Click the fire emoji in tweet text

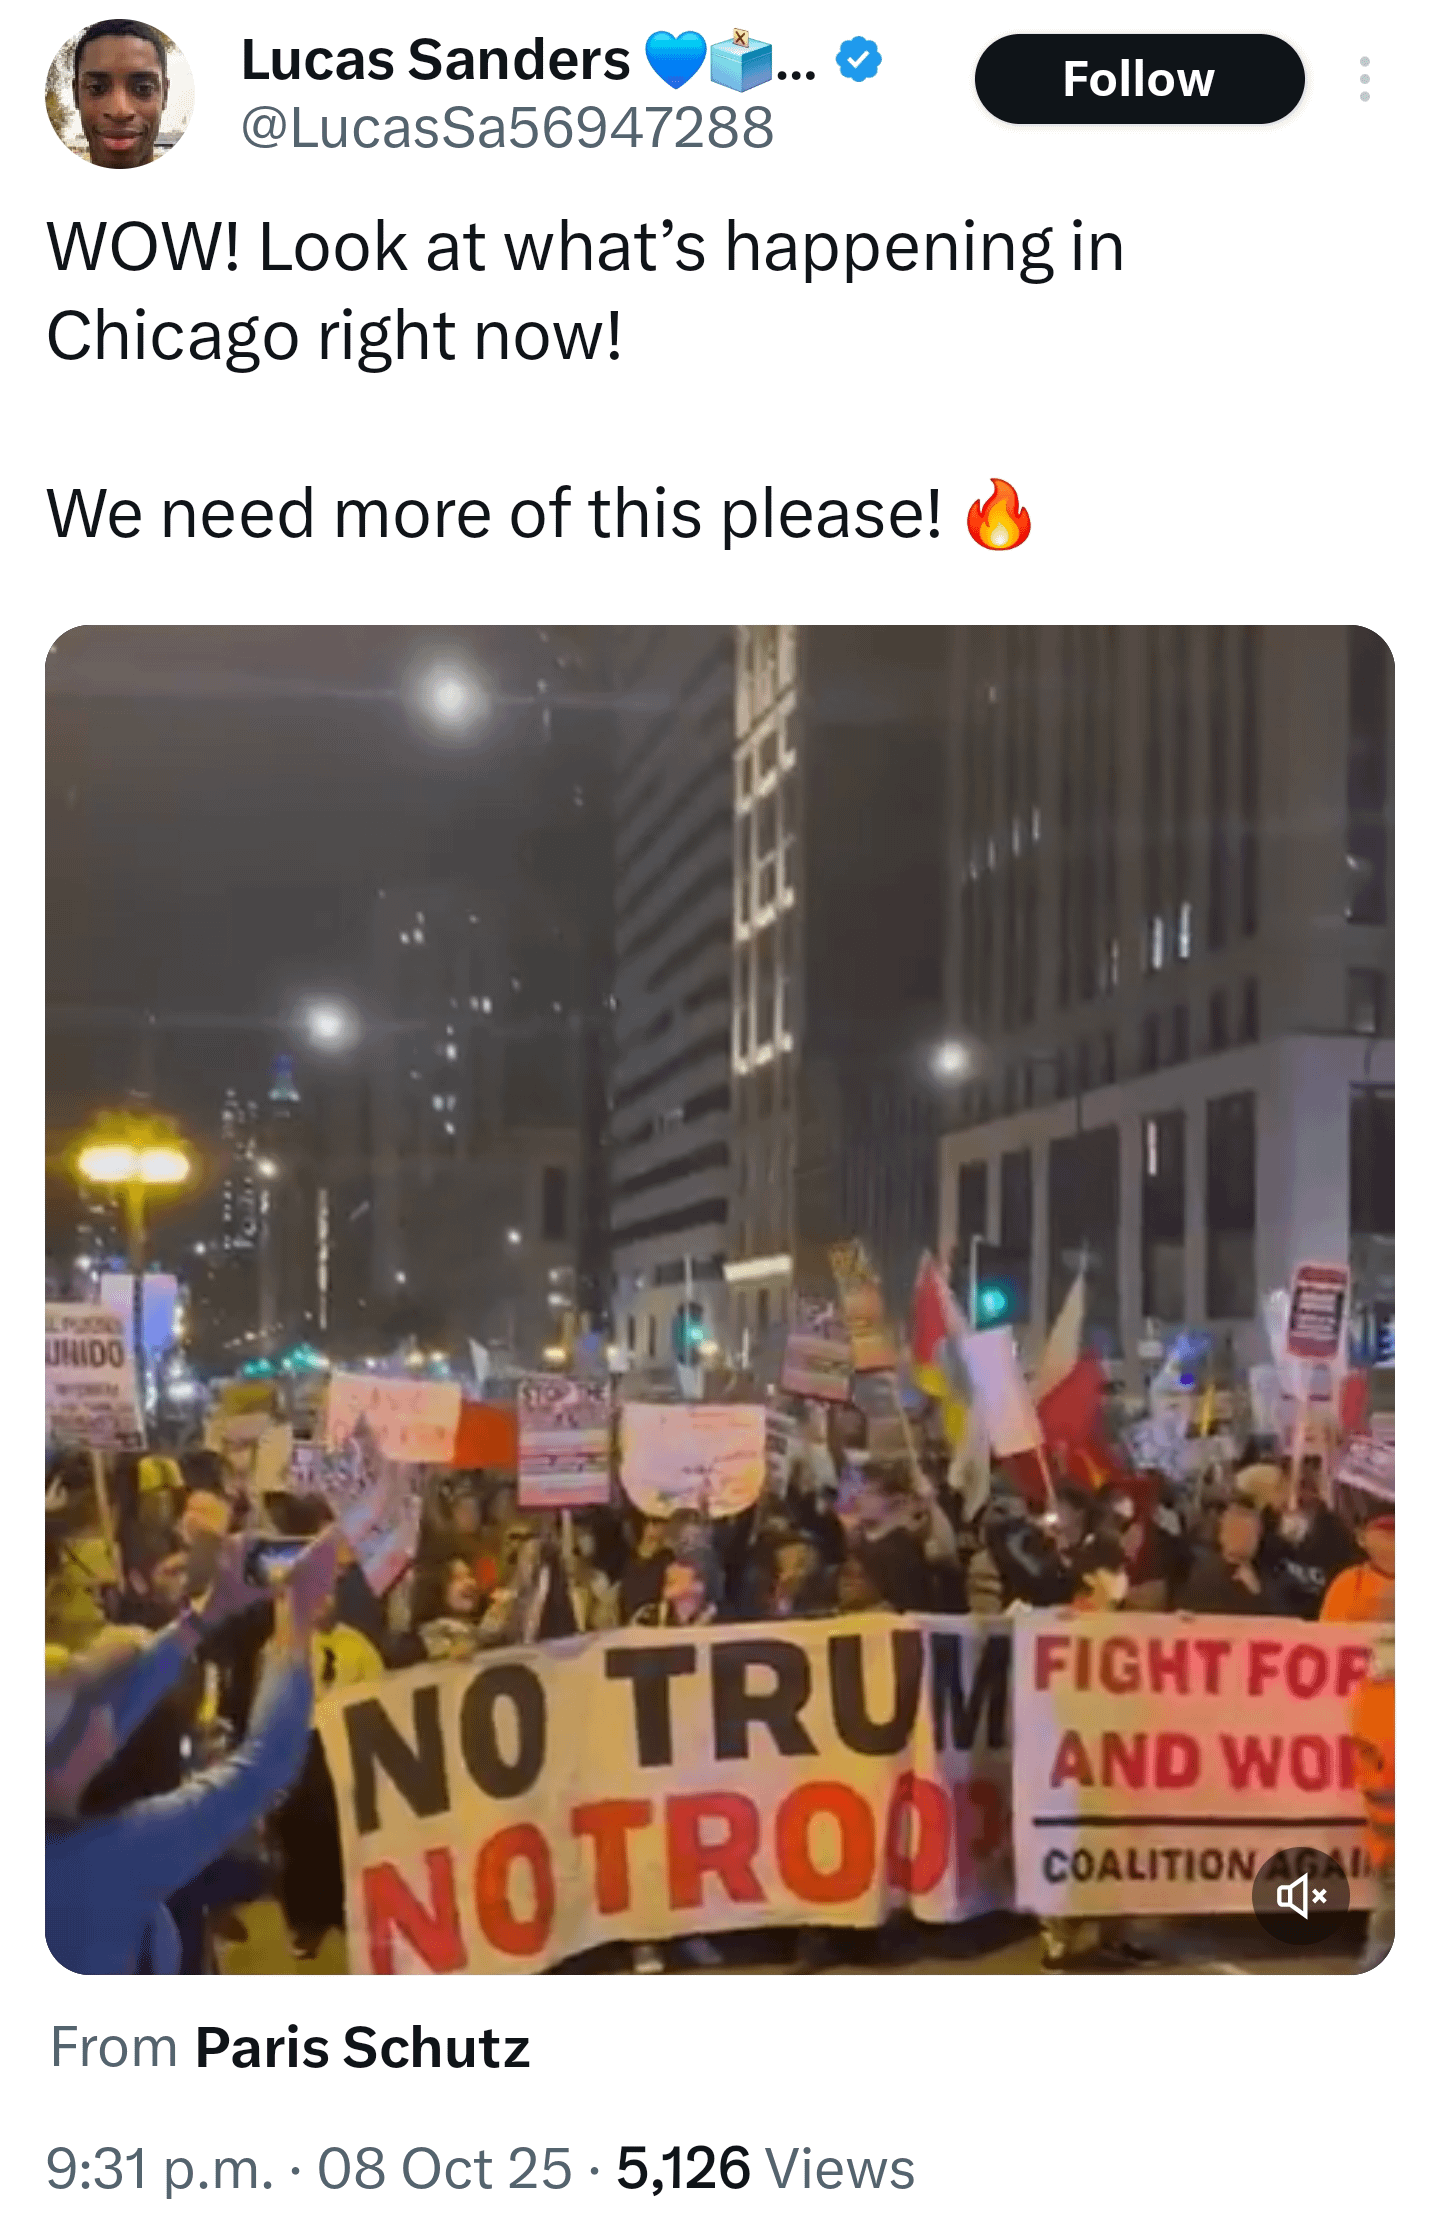998,514
